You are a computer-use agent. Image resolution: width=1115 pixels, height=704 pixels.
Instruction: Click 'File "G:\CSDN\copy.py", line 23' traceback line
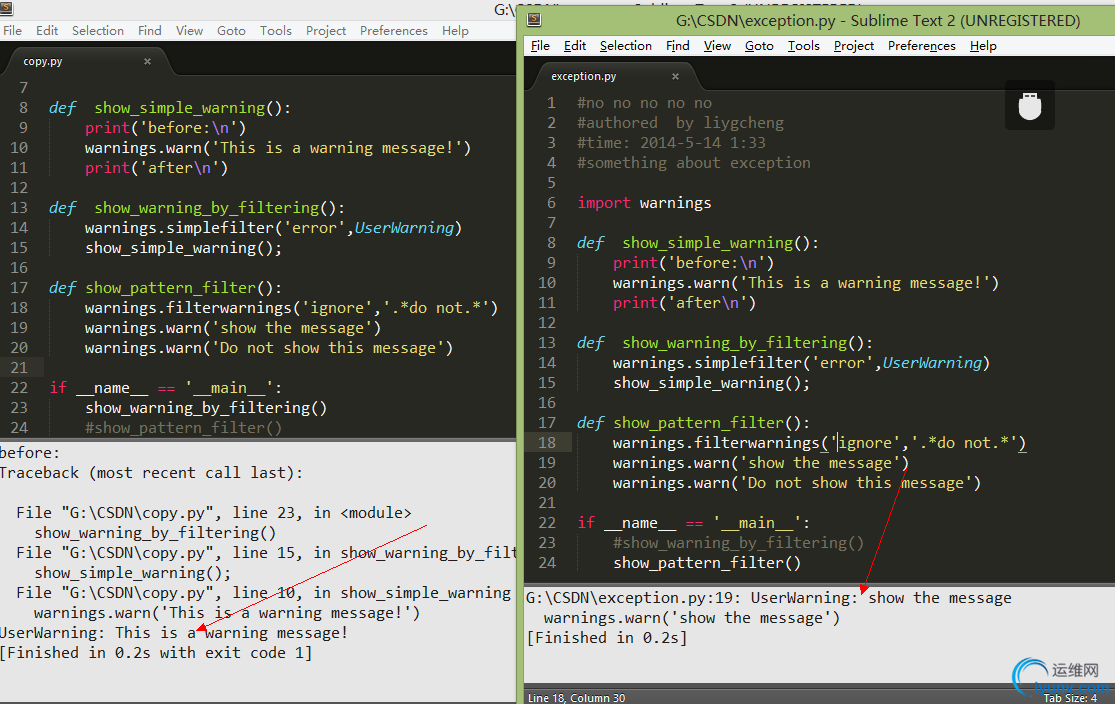pos(213,513)
